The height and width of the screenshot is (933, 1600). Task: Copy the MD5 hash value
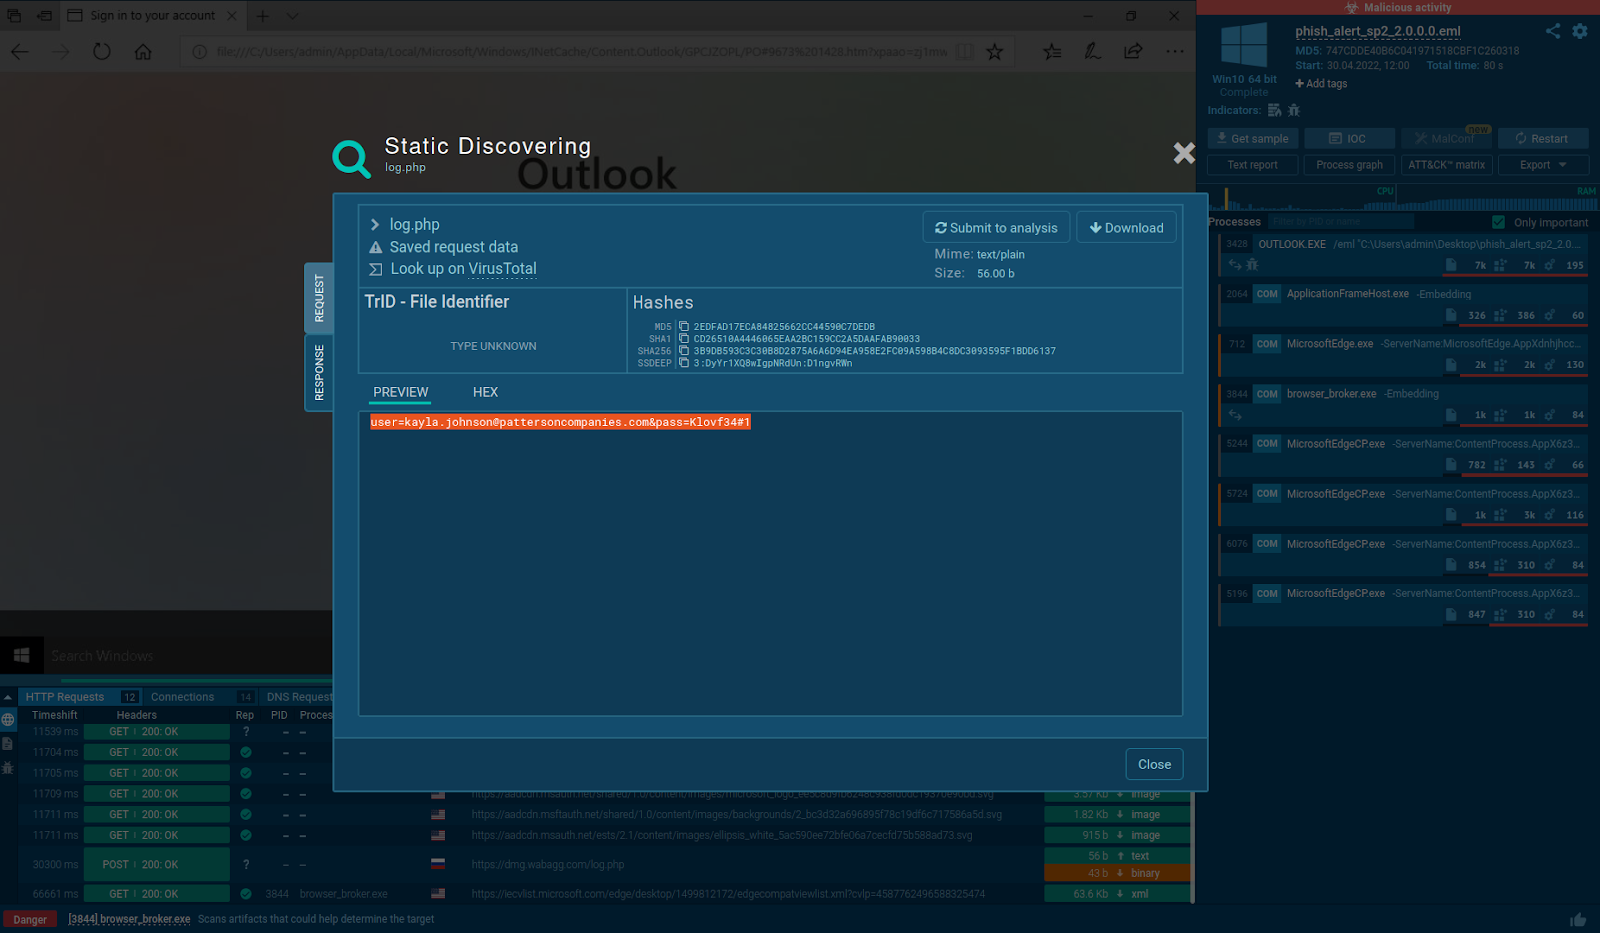(x=684, y=327)
